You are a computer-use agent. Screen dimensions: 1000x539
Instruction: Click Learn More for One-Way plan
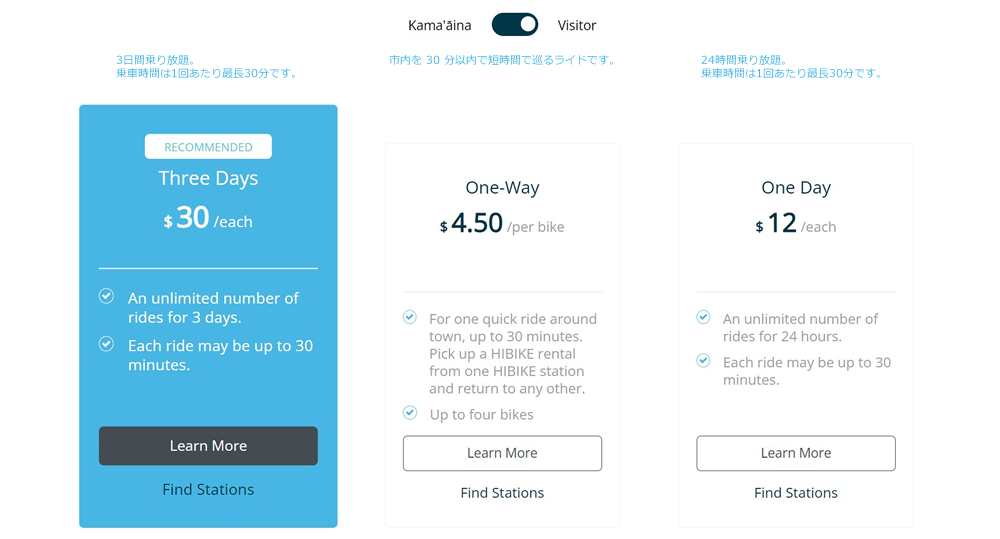(502, 453)
